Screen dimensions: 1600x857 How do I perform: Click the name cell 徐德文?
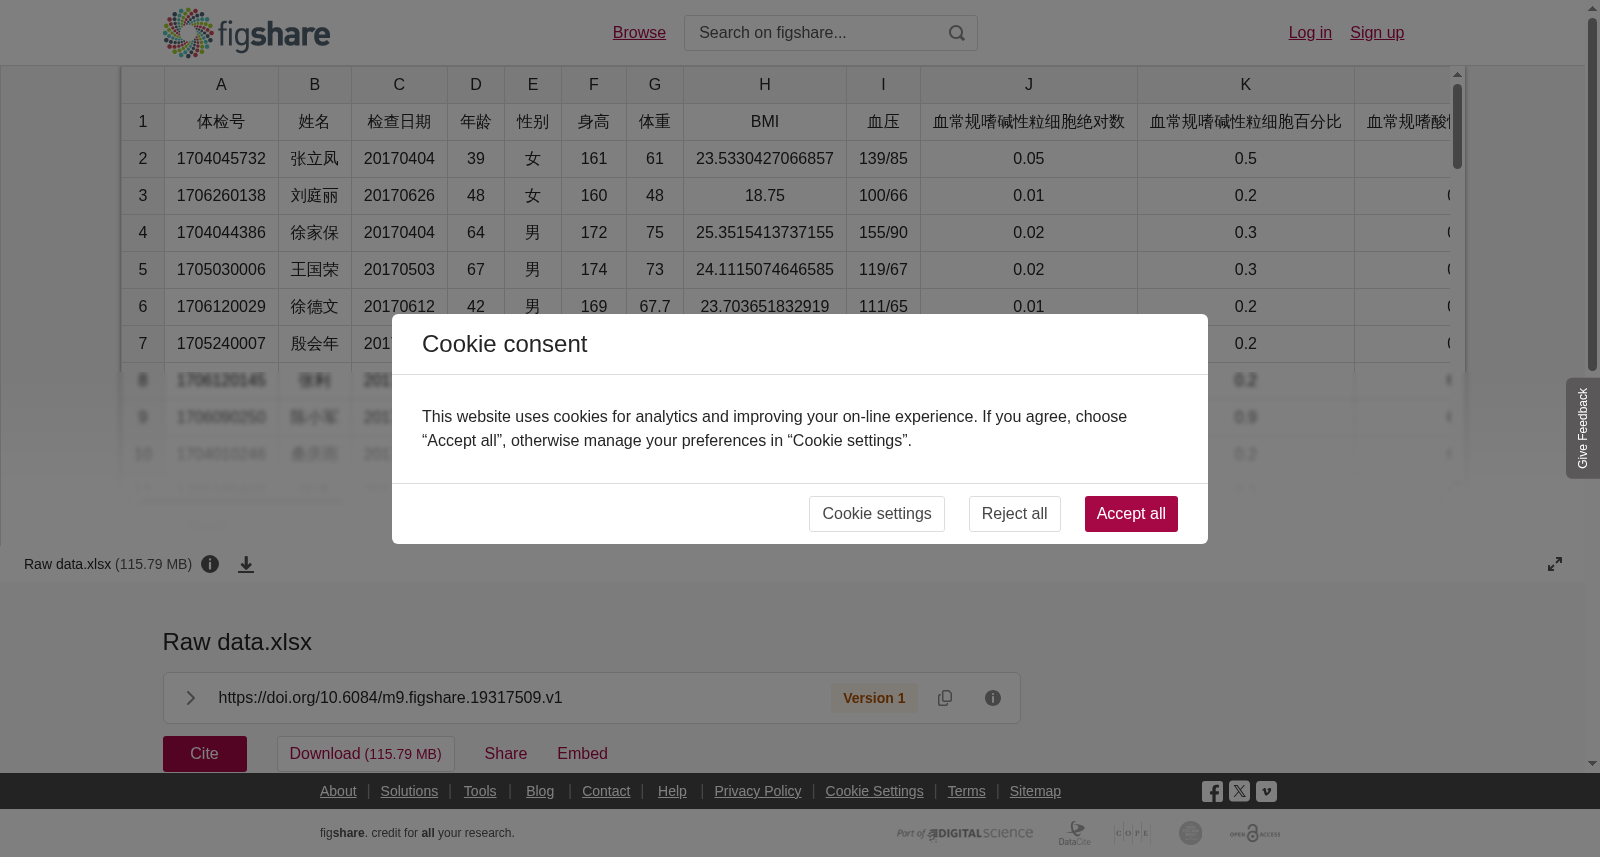tap(315, 307)
